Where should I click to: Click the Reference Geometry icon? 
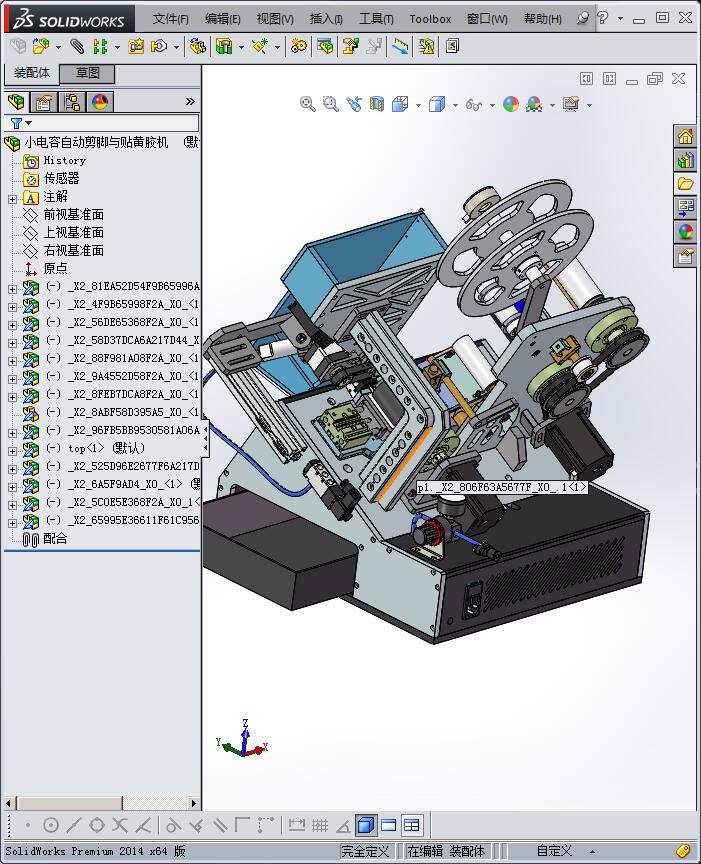tap(260, 46)
